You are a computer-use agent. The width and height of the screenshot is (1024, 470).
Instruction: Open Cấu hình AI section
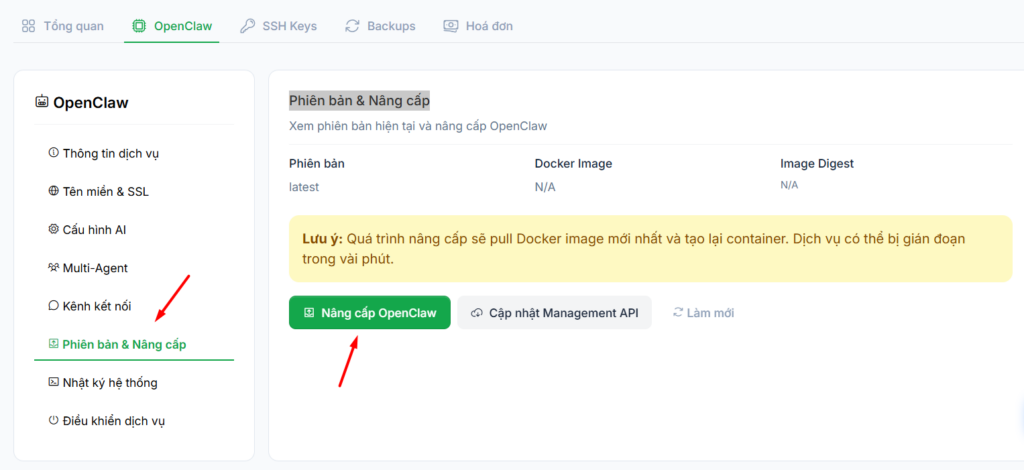pyautogui.click(x=134, y=230)
